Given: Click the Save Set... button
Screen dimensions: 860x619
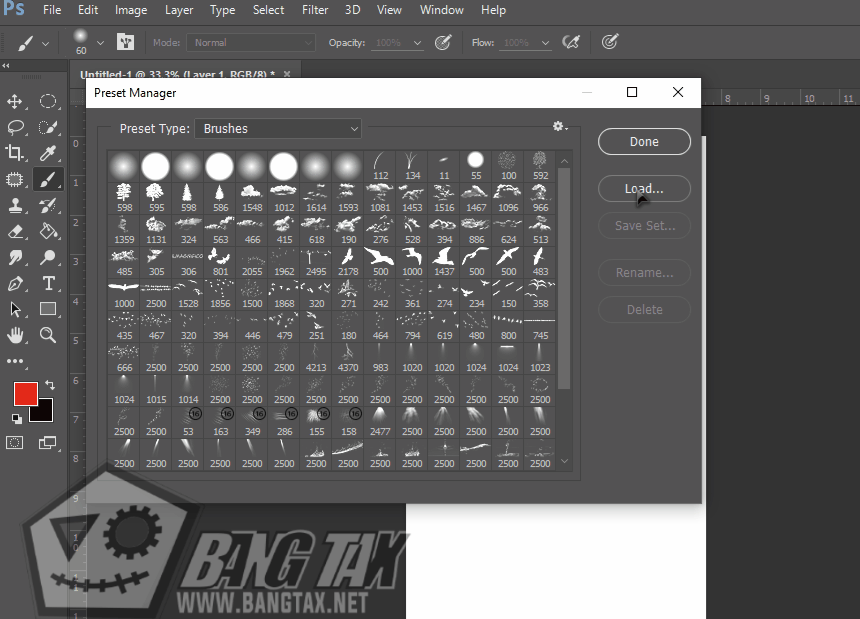Looking at the screenshot, I should point(644,226).
